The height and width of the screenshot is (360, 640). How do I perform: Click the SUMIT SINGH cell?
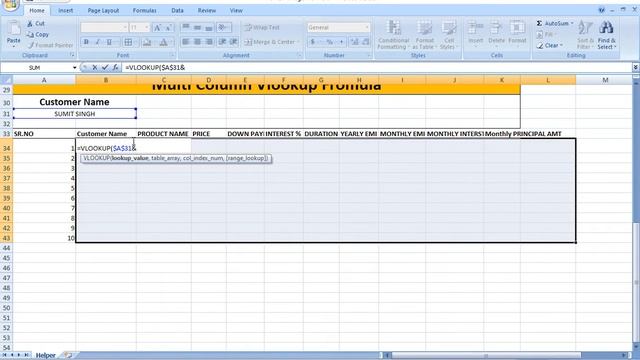pyautogui.click(x=75, y=114)
